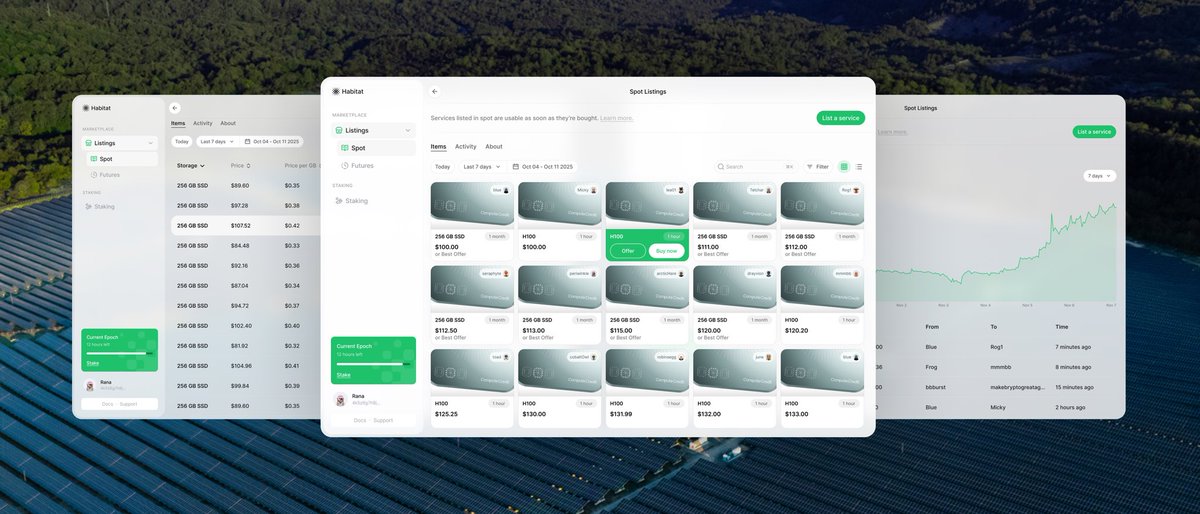Click the Docs link in front window sidebar

coord(361,420)
